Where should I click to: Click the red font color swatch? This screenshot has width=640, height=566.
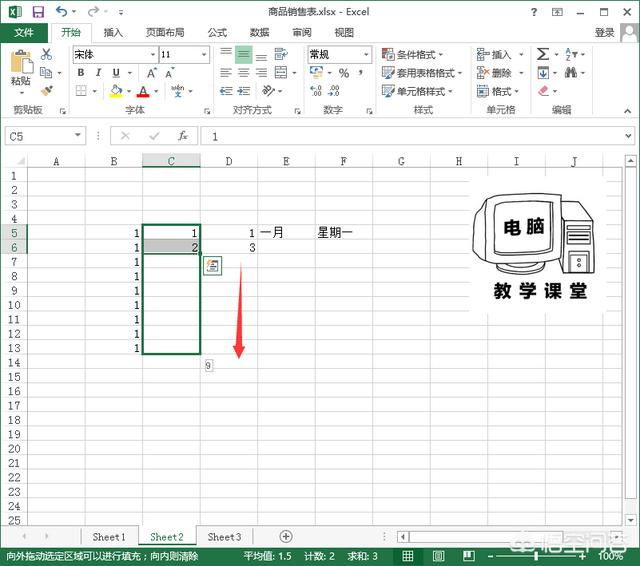pyautogui.click(x=142, y=92)
